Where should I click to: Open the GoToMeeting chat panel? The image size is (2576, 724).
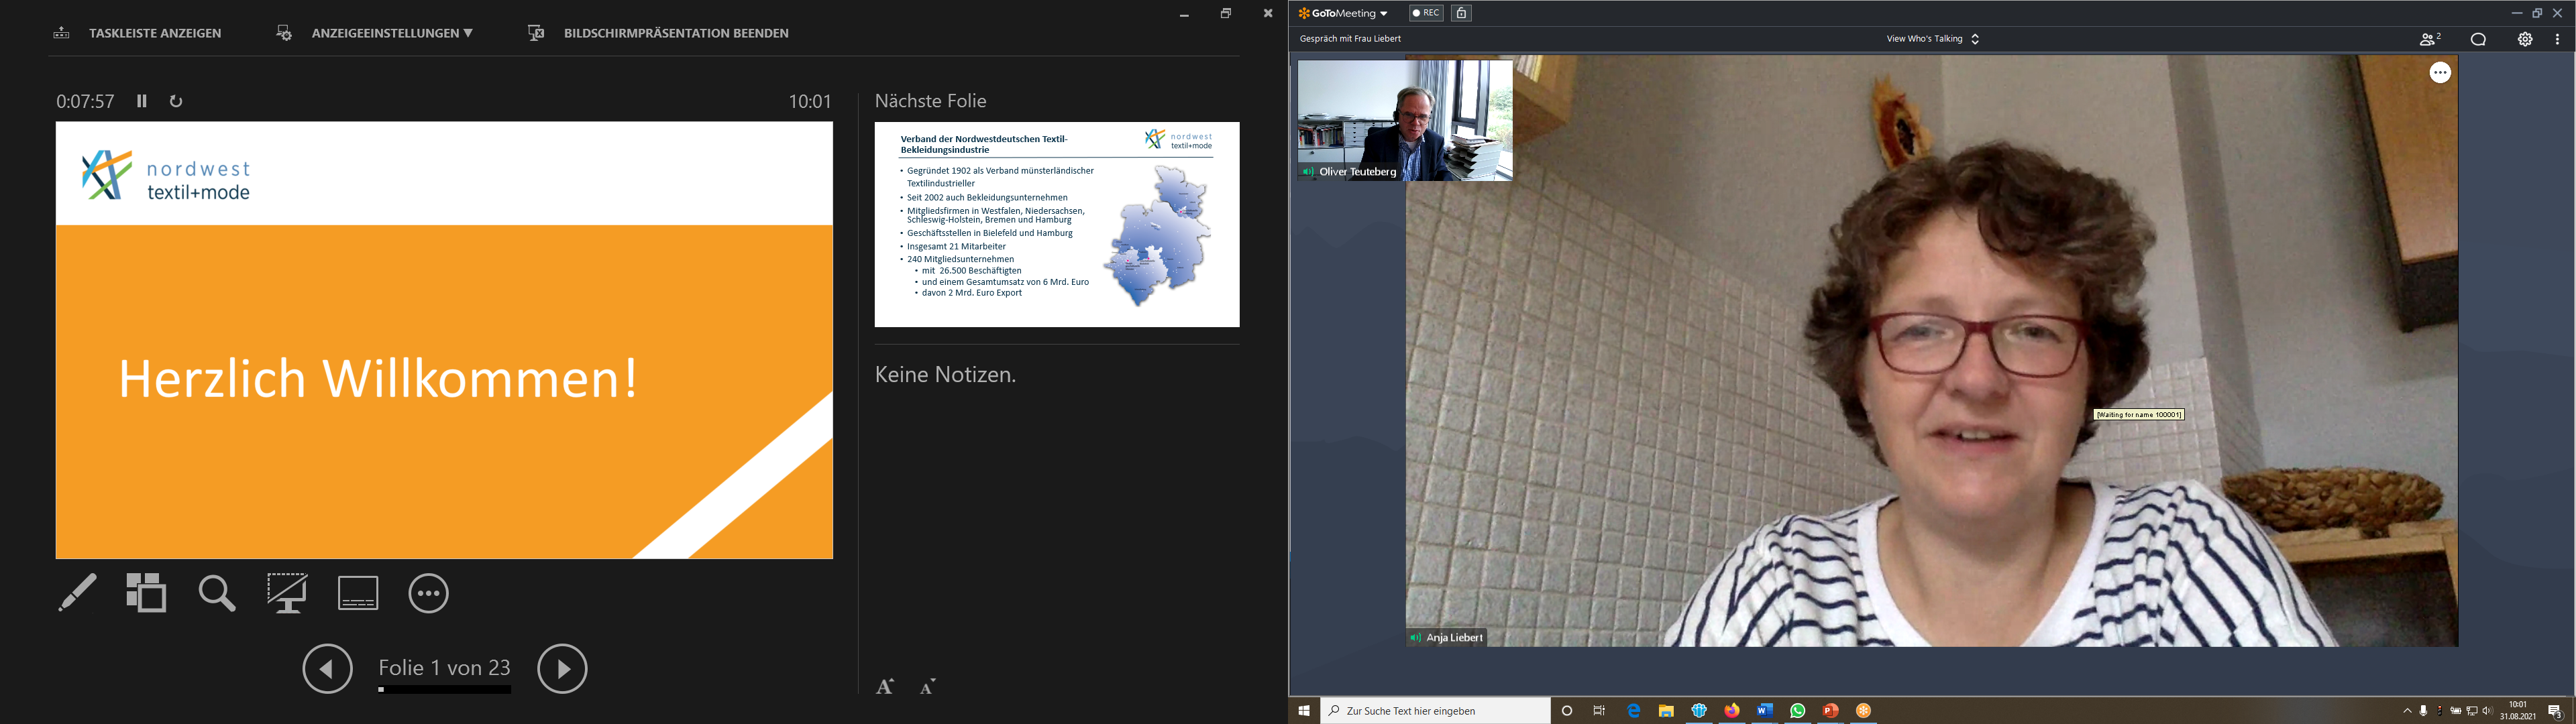click(2478, 39)
